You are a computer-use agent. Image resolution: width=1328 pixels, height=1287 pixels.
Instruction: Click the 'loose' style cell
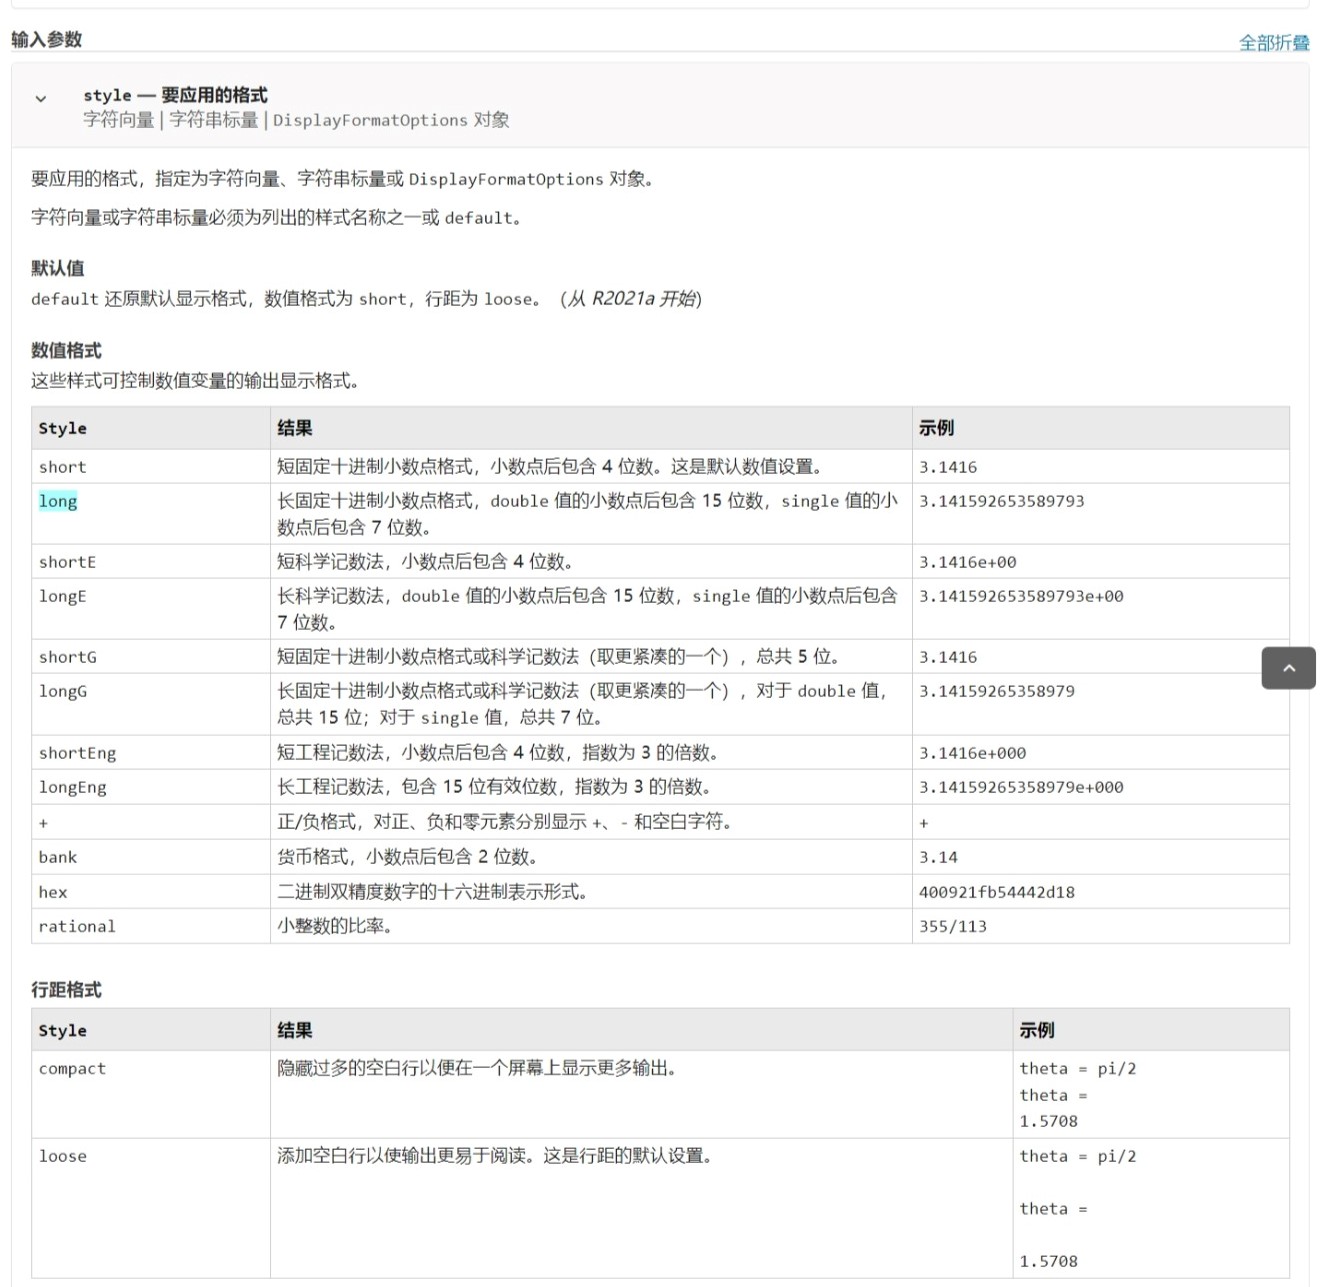point(63,1156)
